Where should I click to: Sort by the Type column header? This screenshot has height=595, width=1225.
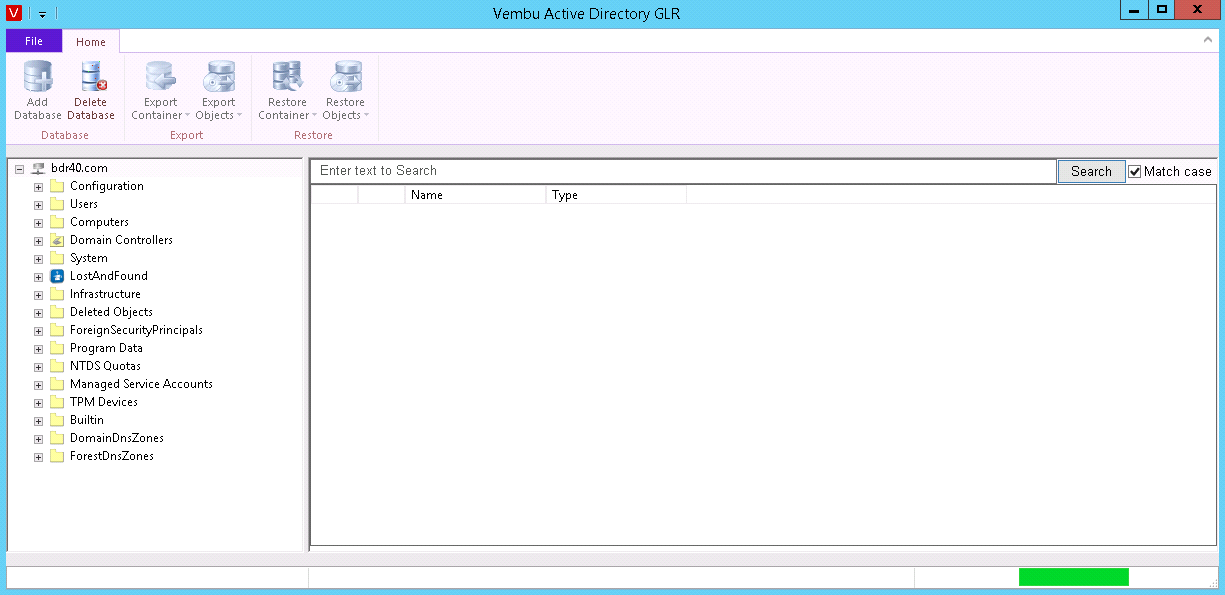(616, 195)
